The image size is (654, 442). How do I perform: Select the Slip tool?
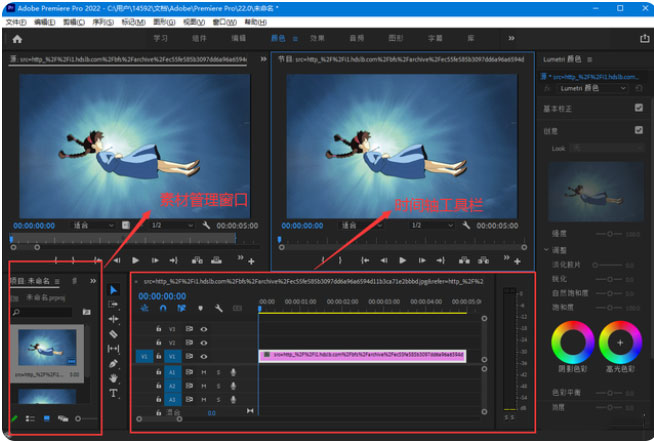click(x=113, y=349)
